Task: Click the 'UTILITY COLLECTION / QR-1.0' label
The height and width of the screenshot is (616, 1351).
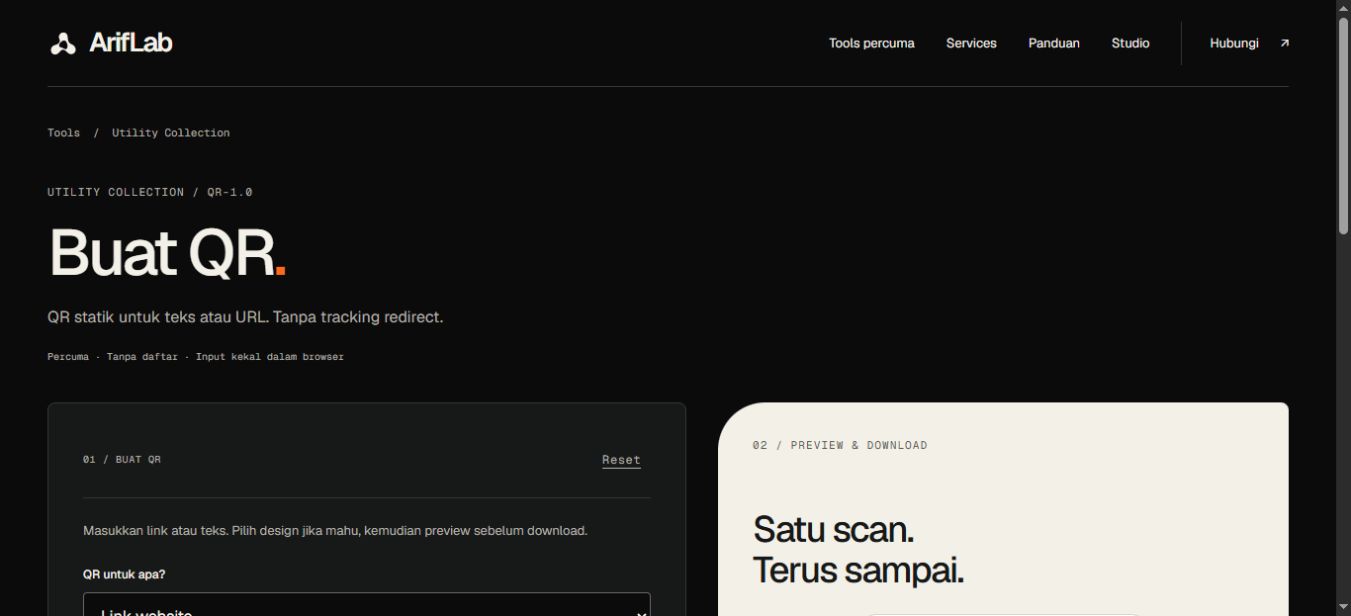Action: (x=150, y=192)
